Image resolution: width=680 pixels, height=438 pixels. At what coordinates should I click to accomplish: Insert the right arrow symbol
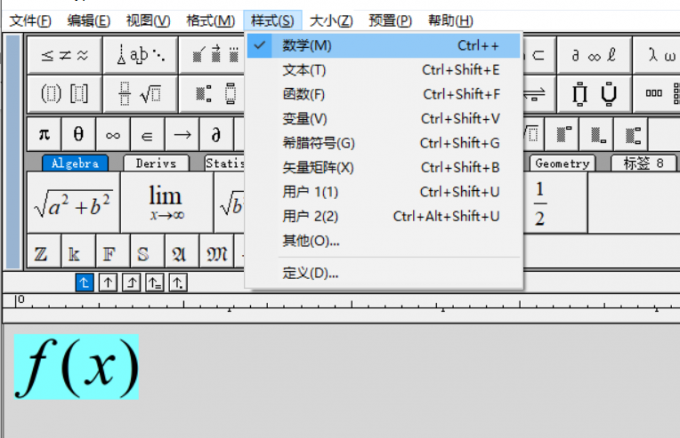[x=182, y=135]
